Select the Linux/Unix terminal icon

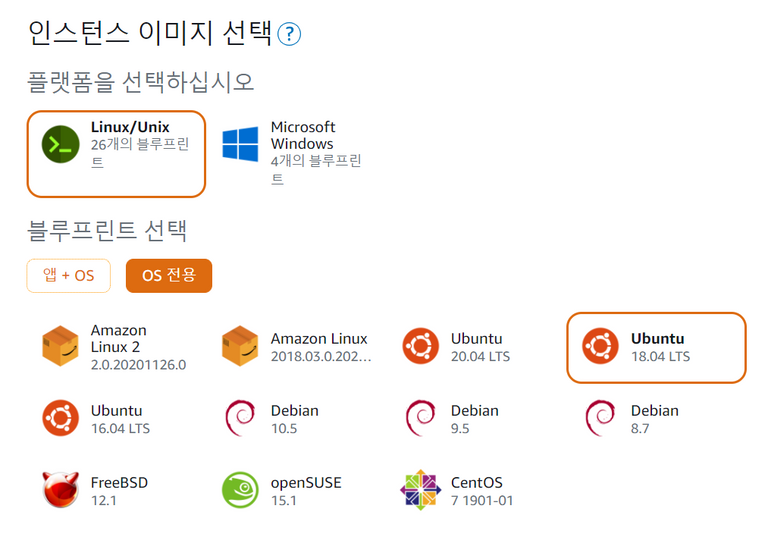pos(61,144)
